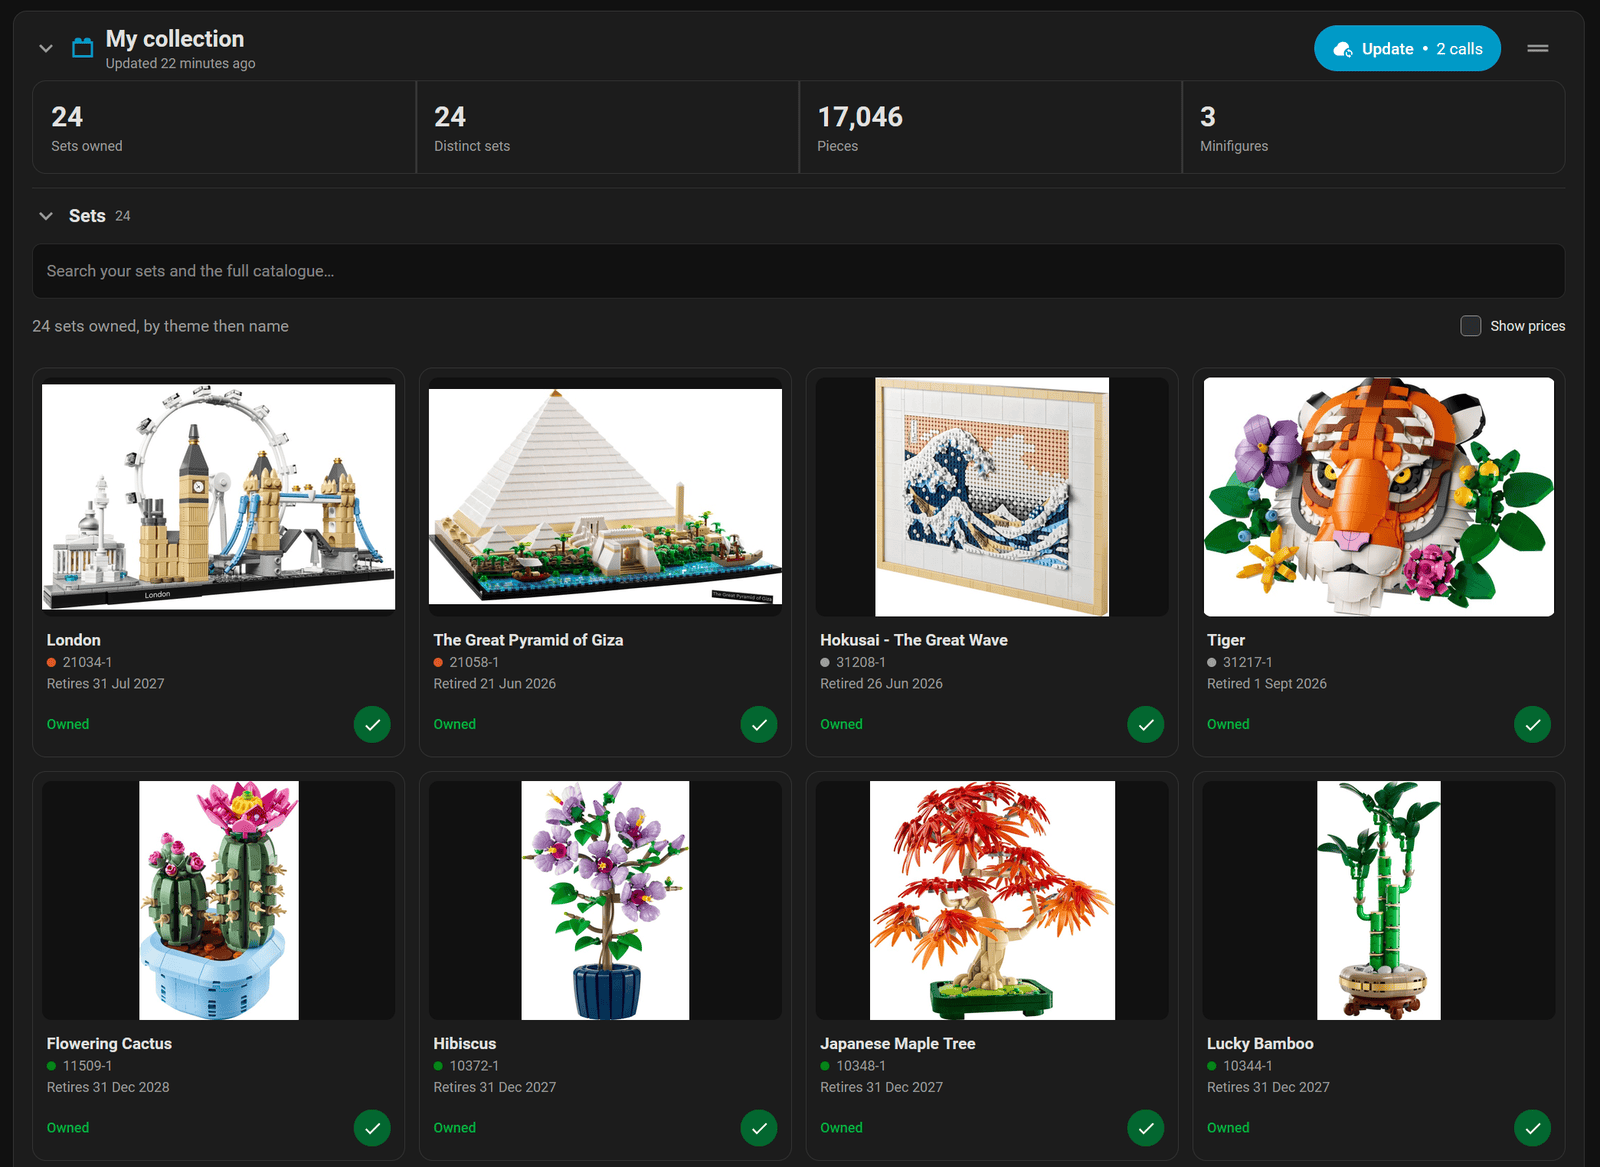Open the Japanese Maple Tree image
This screenshot has width=1600, height=1167.
[x=992, y=900]
